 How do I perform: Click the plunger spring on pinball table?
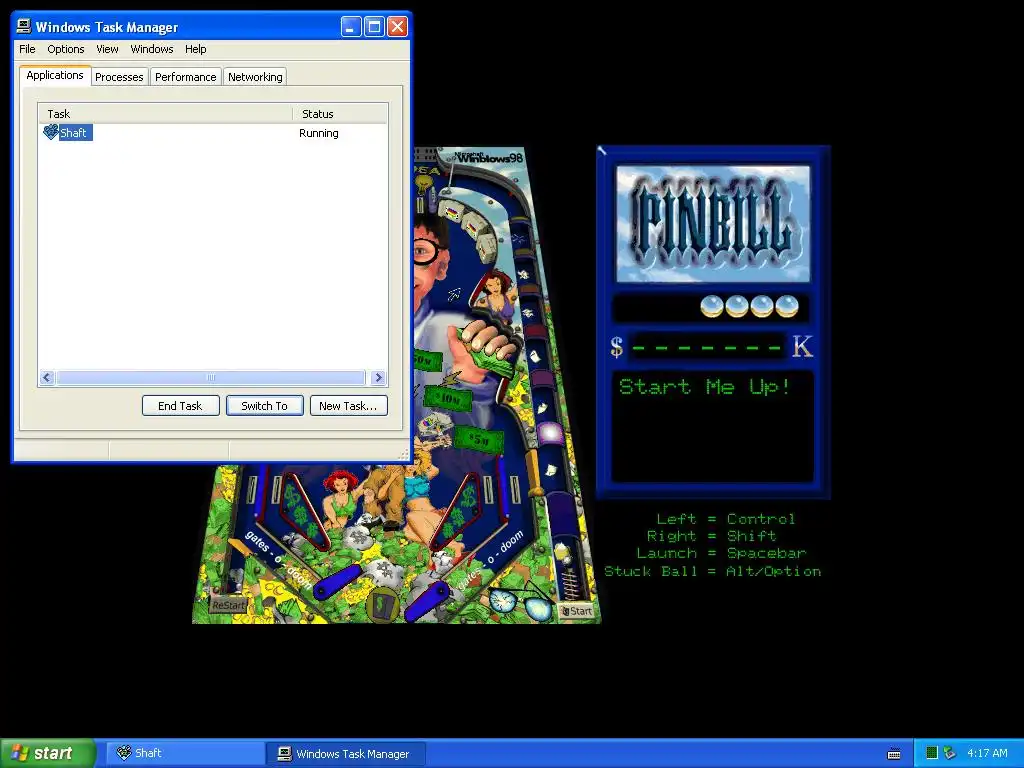pos(570,582)
